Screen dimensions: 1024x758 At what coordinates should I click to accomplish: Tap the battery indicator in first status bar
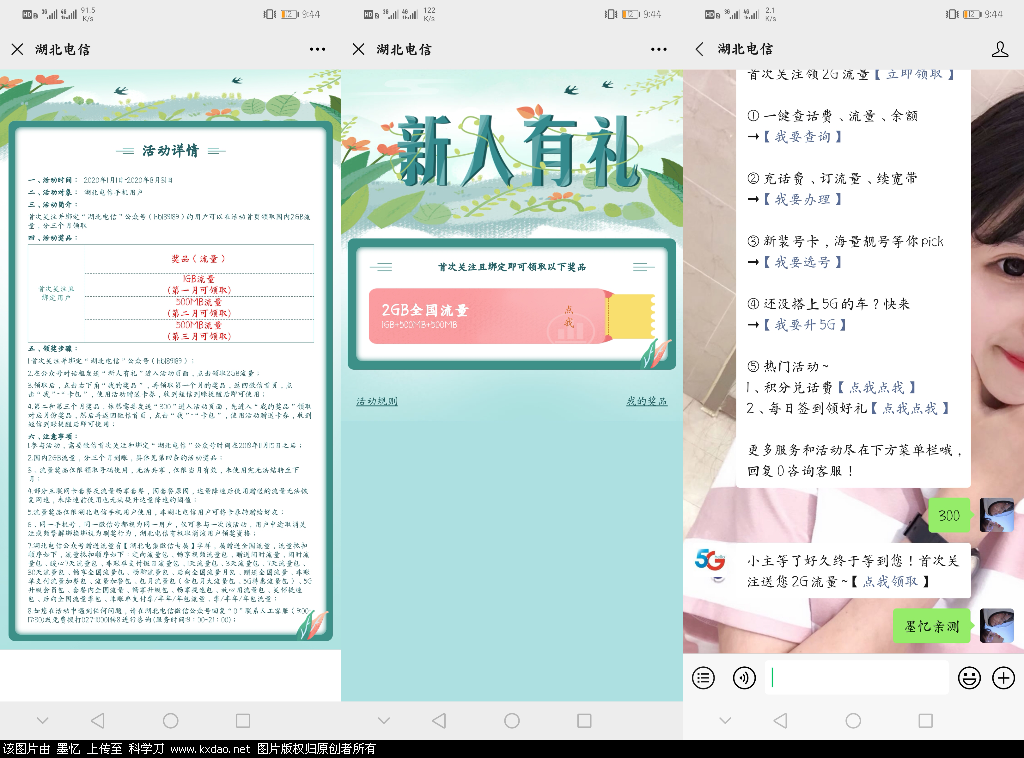289,14
